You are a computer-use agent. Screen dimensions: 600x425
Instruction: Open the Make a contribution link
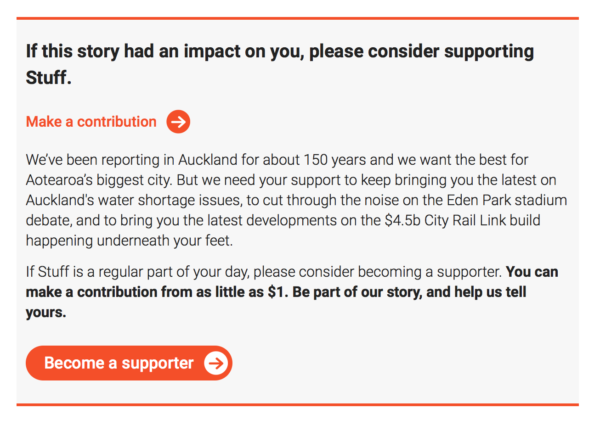click(91, 122)
